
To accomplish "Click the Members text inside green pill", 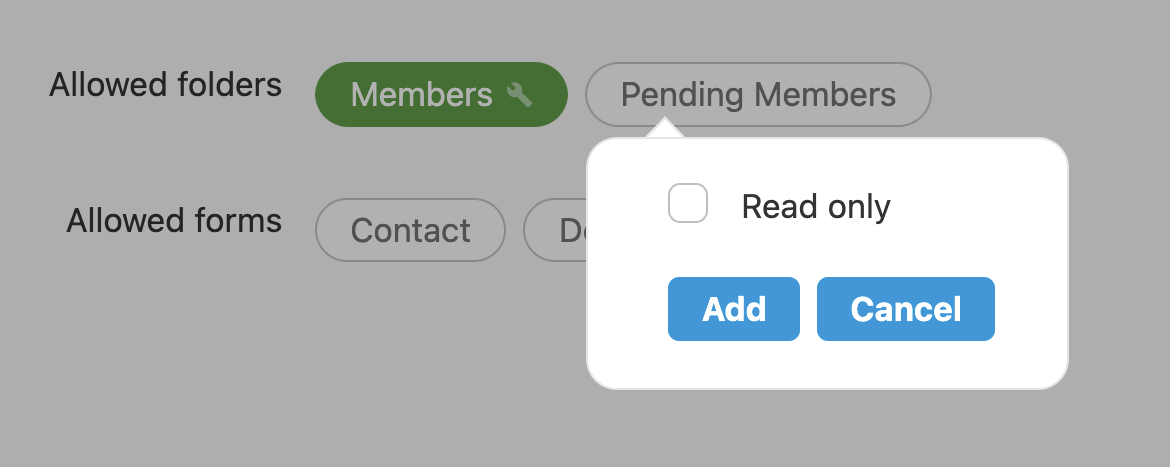I will point(422,95).
